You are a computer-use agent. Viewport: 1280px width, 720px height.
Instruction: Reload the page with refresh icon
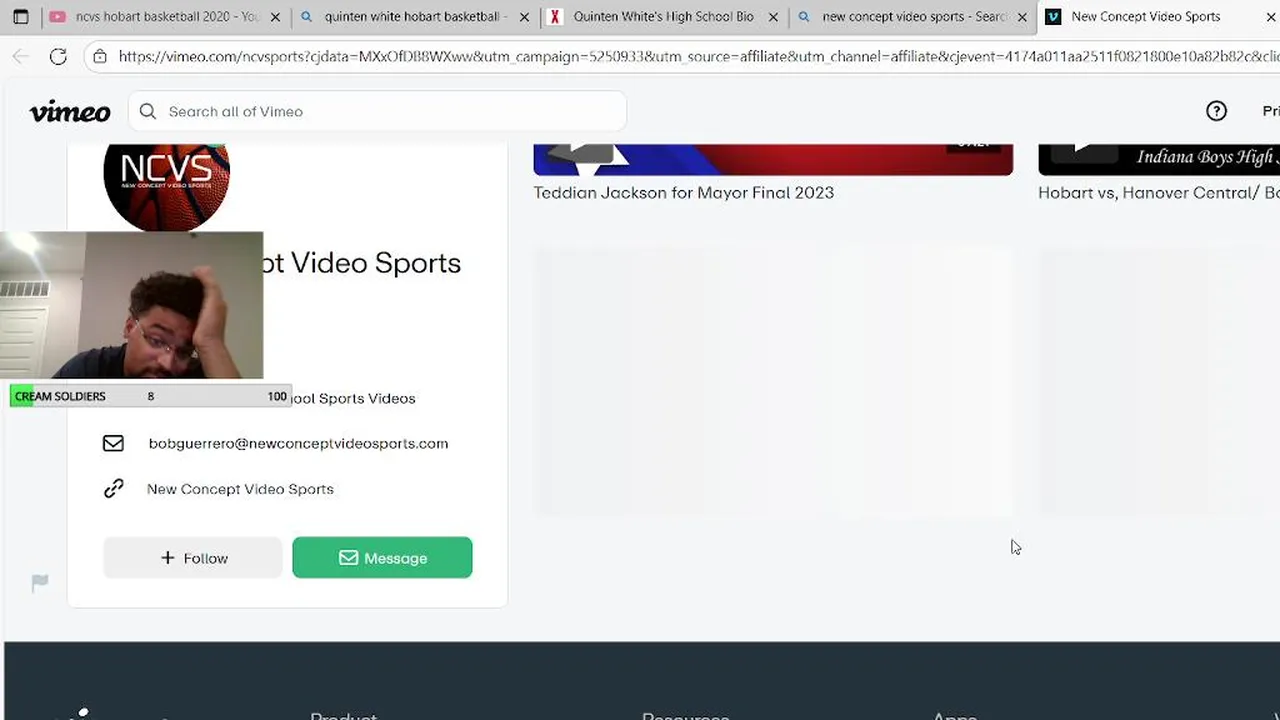58,57
